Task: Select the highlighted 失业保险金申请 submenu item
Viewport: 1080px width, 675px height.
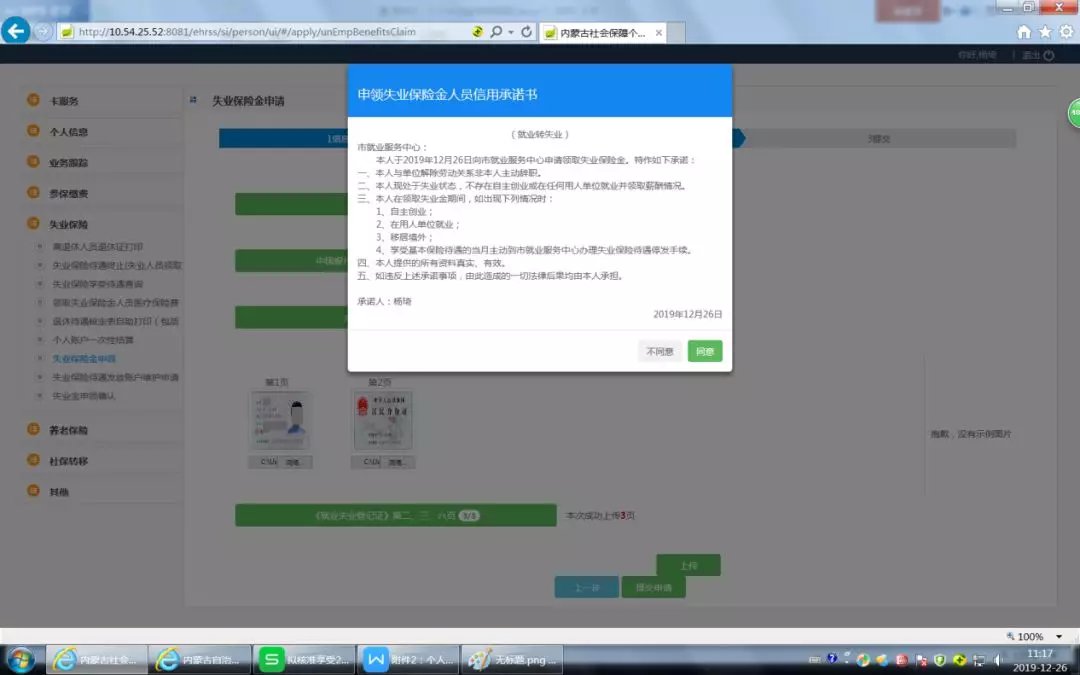Action: click(84, 359)
